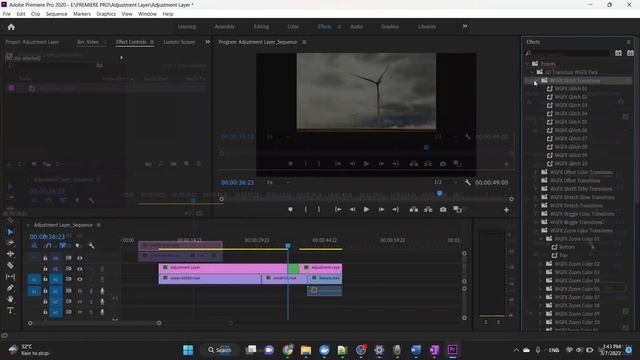Expand WGFX Zoom Color 02 folder

(x=541, y=264)
